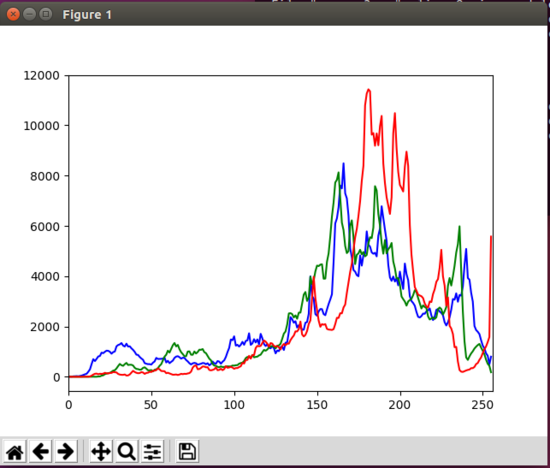Minimize the Figure 1 window
This screenshot has height=468, width=550.
[x=29, y=14]
